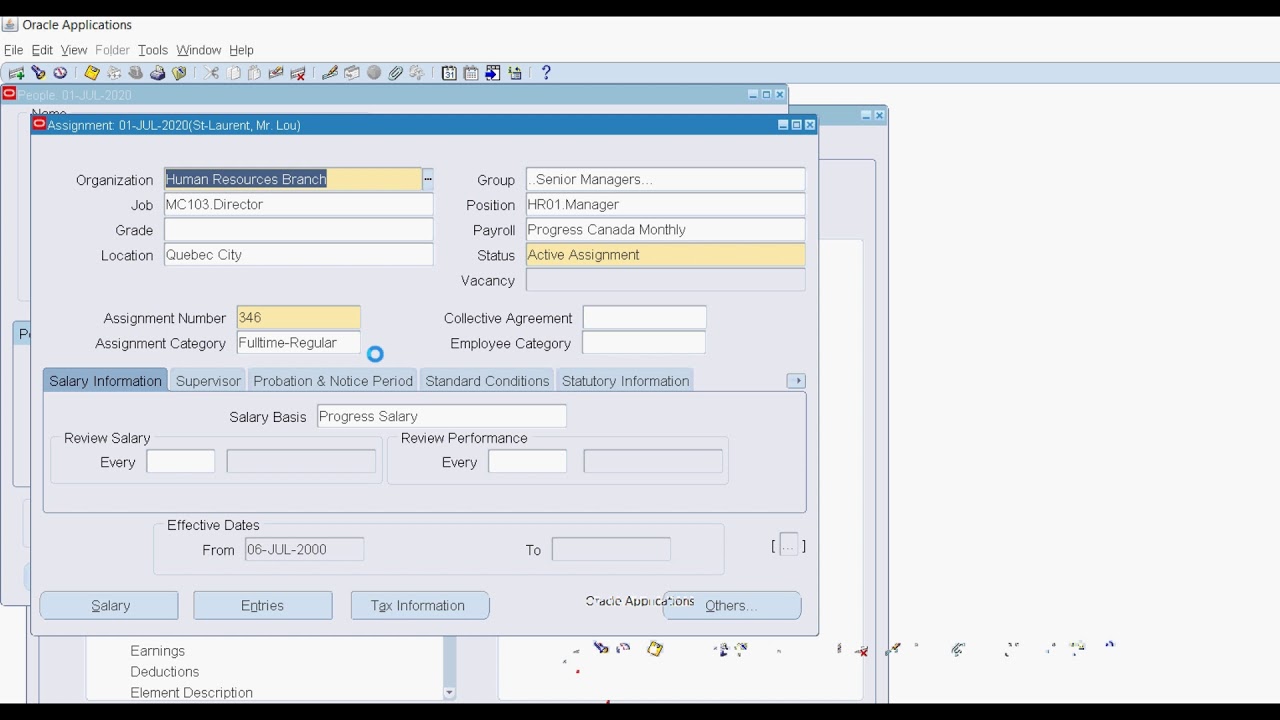Open the Folder menu
The width and height of the screenshot is (1280, 720).
click(112, 50)
